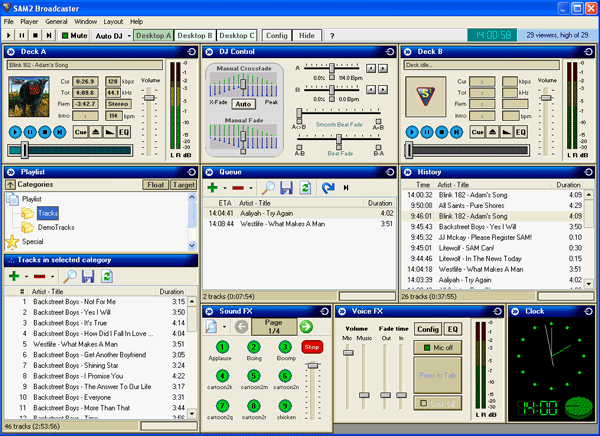Play Deck A using its round play button
The width and height of the screenshot is (600, 436).
(15, 132)
